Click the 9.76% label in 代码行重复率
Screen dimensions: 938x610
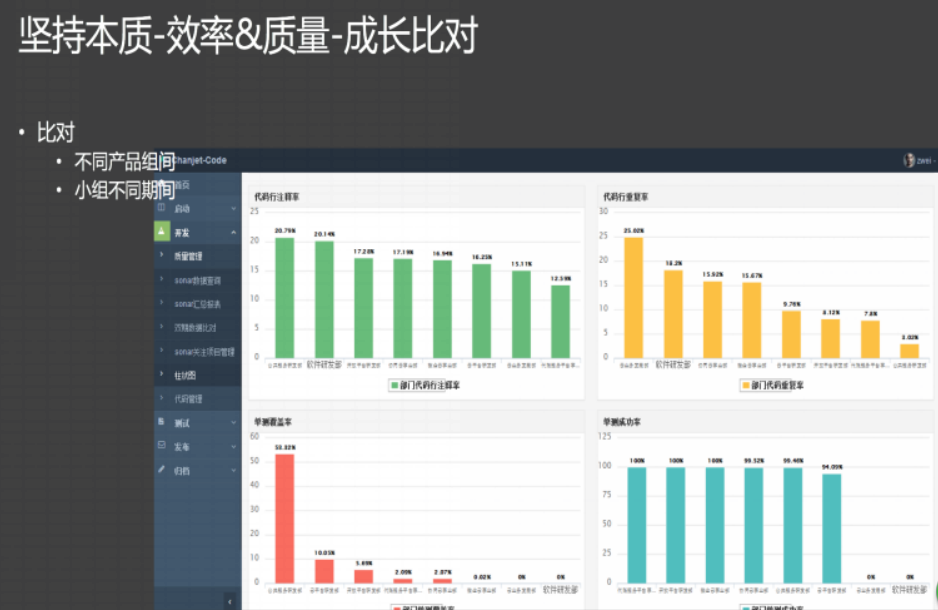(x=791, y=304)
